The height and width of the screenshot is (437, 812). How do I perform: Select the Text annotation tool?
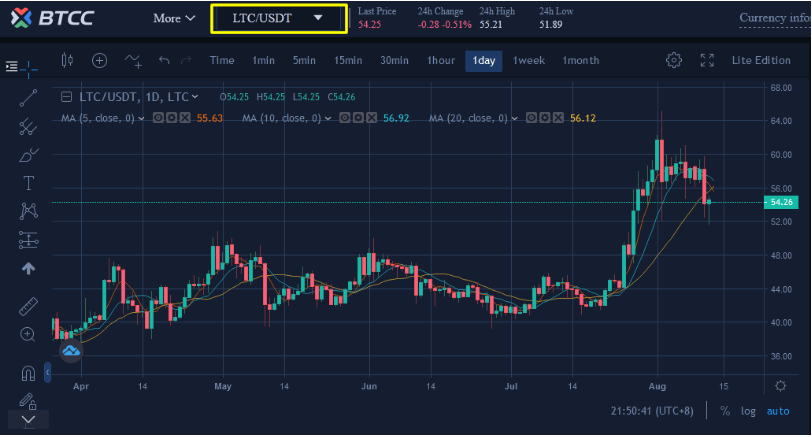point(28,183)
